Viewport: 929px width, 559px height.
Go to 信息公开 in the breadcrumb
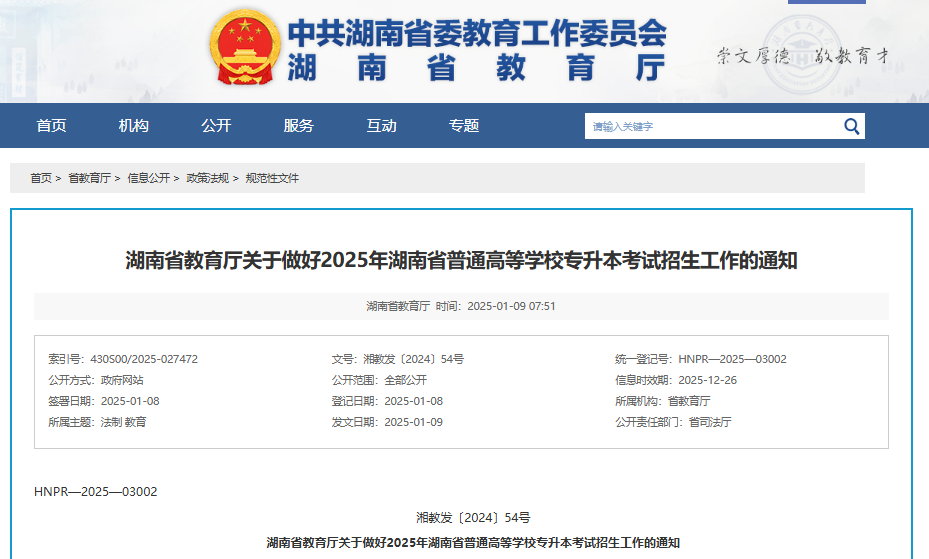(x=149, y=178)
